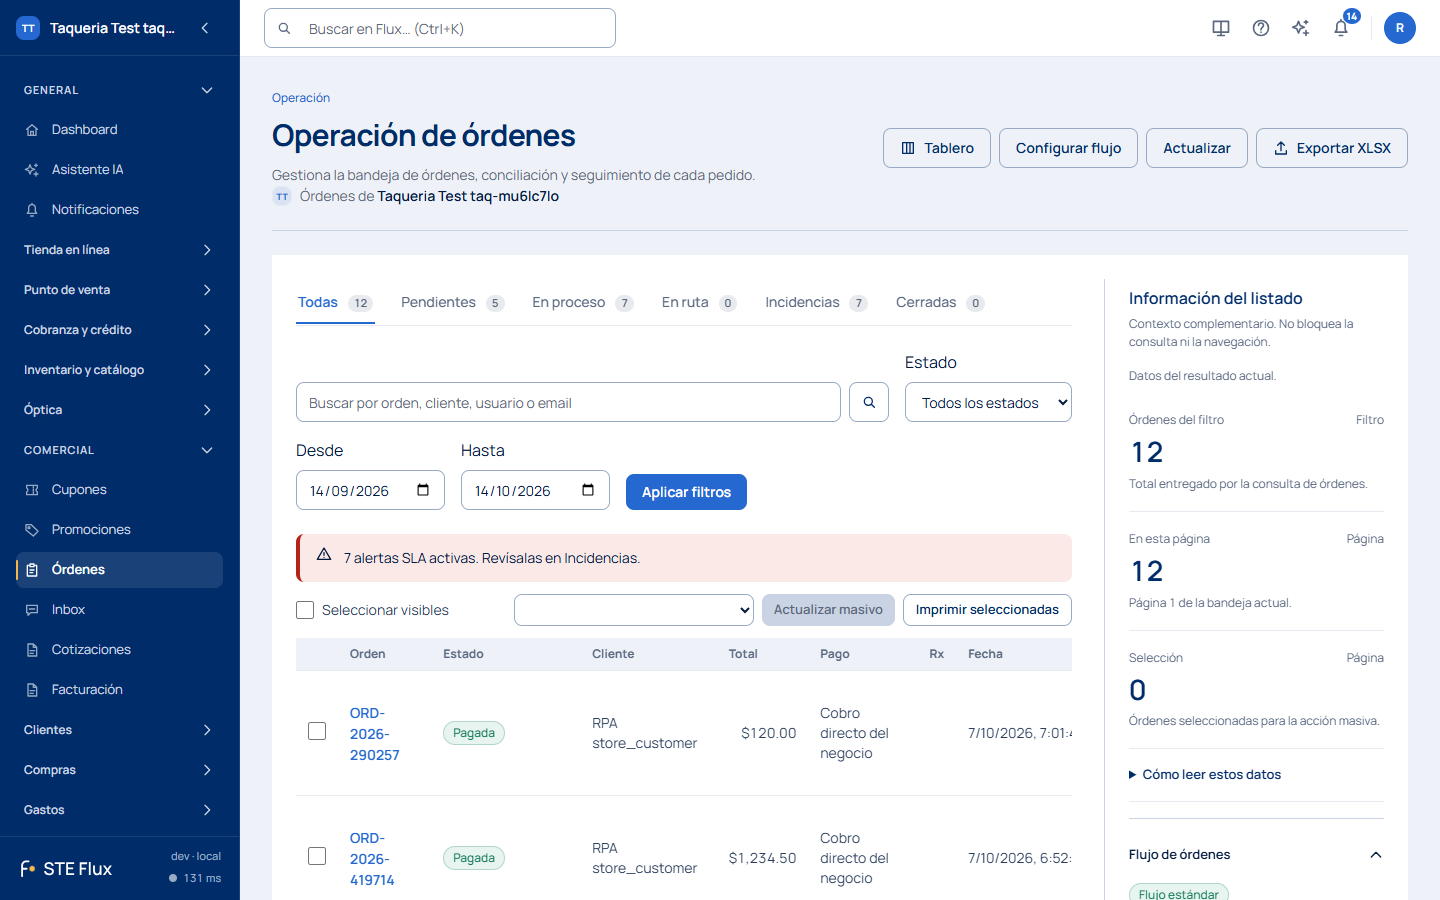
Task: Switch to the Incidencias tab
Action: click(x=816, y=302)
